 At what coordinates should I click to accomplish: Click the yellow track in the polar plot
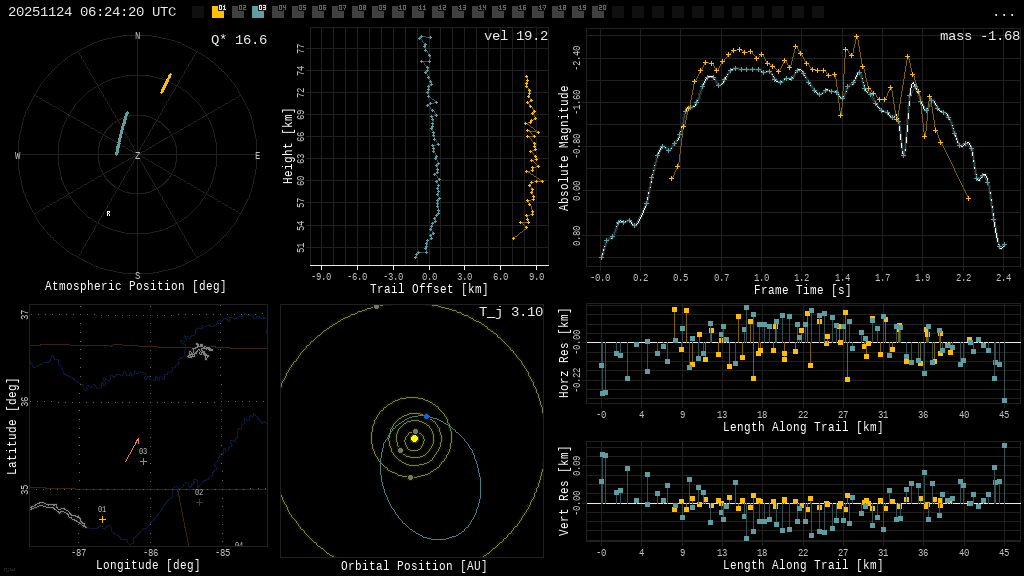coord(166,83)
